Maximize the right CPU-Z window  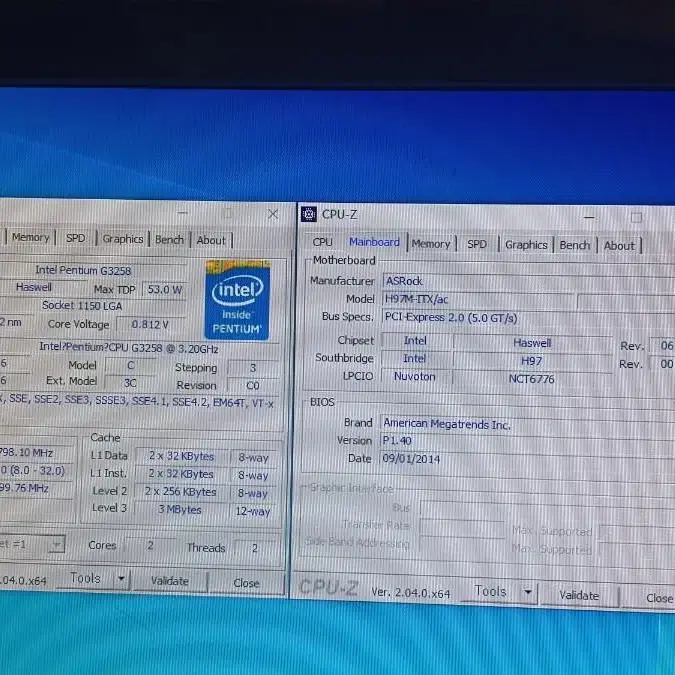click(x=636, y=217)
